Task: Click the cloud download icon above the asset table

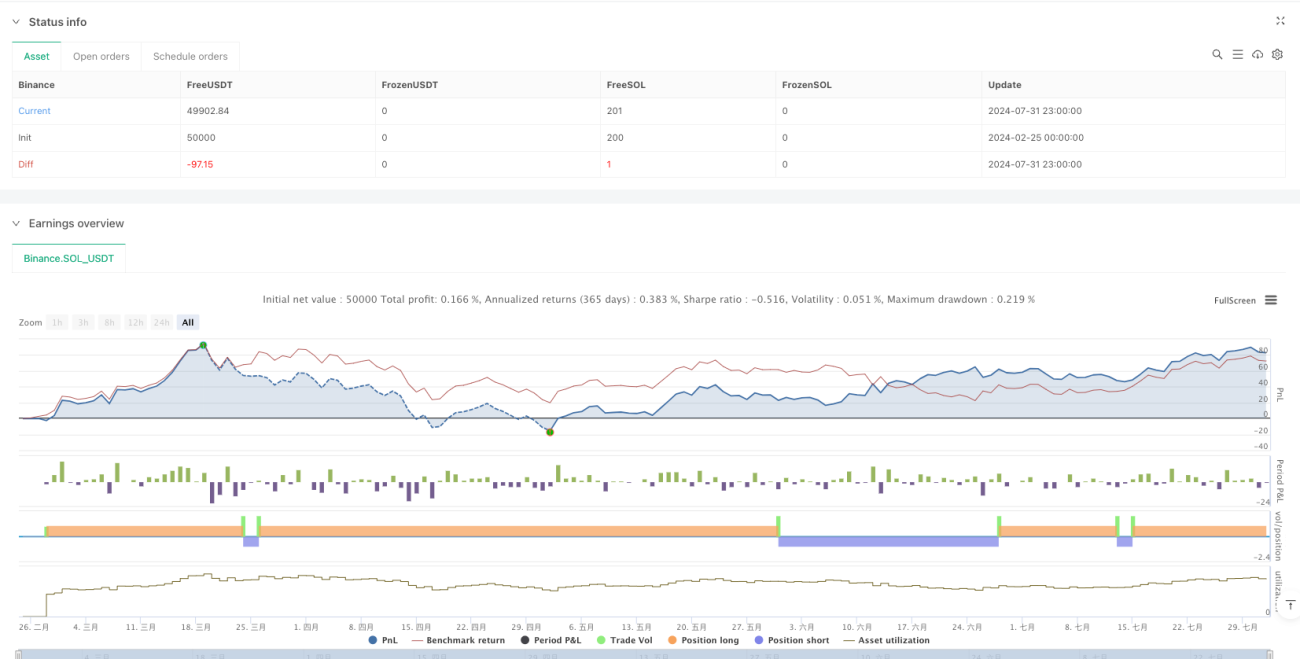Action: (1257, 54)
